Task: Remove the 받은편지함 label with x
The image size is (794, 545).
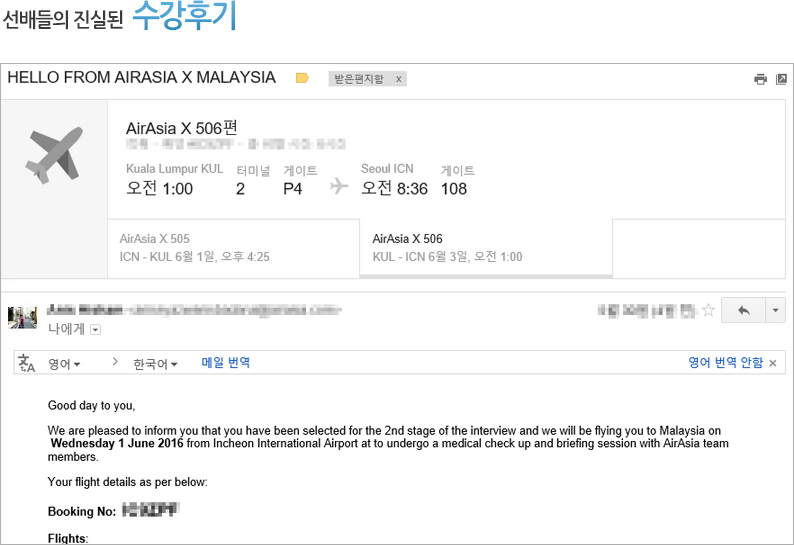Action: [x=399, y=79]
